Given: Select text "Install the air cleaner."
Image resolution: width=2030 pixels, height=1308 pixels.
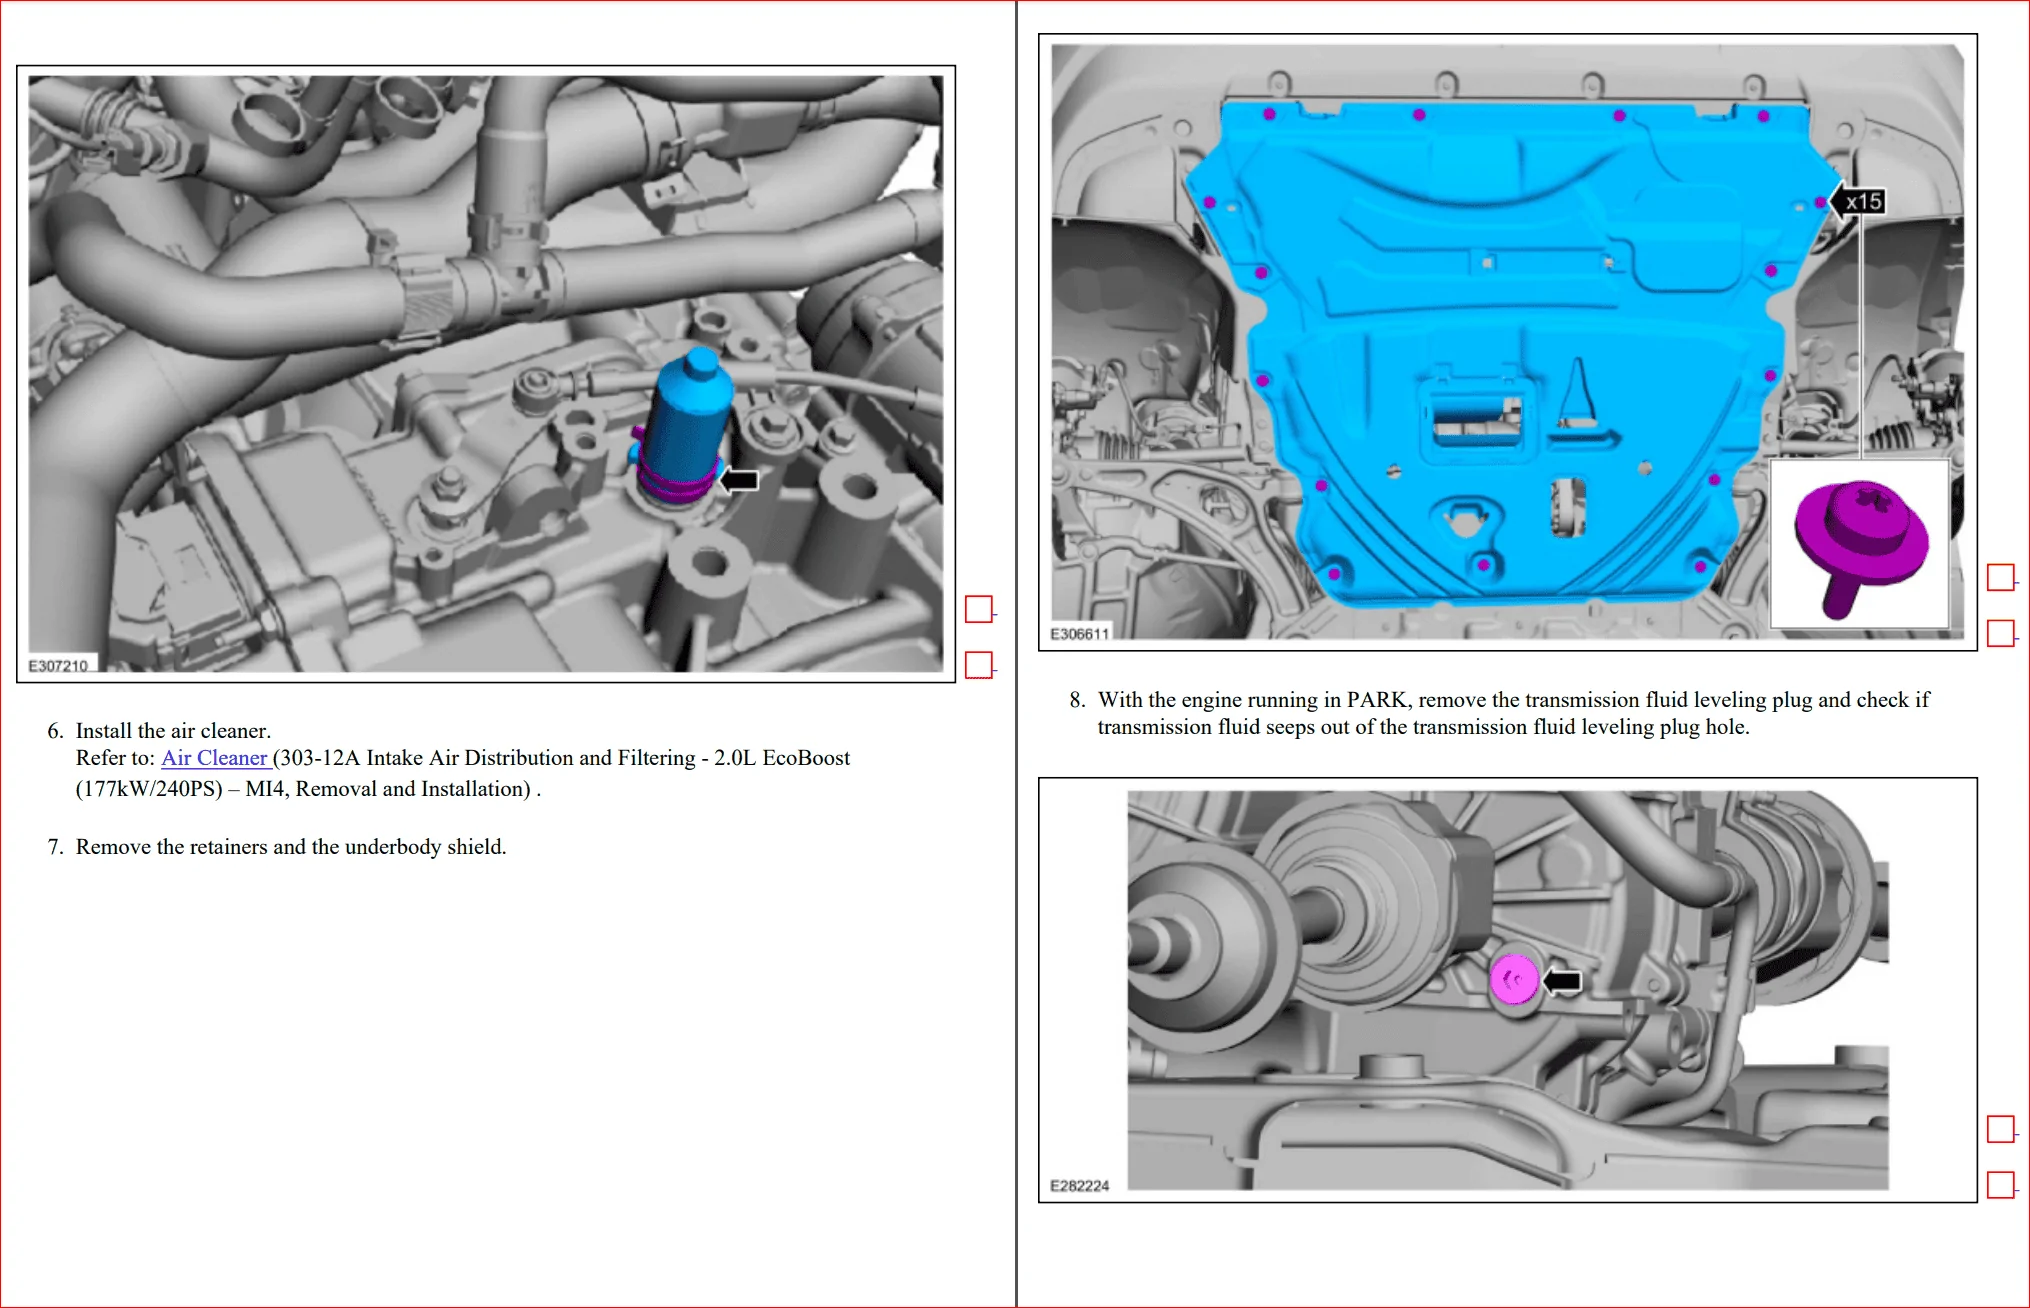Looking at the screenshot, I should pyautogui.click(x=174, y=731).
